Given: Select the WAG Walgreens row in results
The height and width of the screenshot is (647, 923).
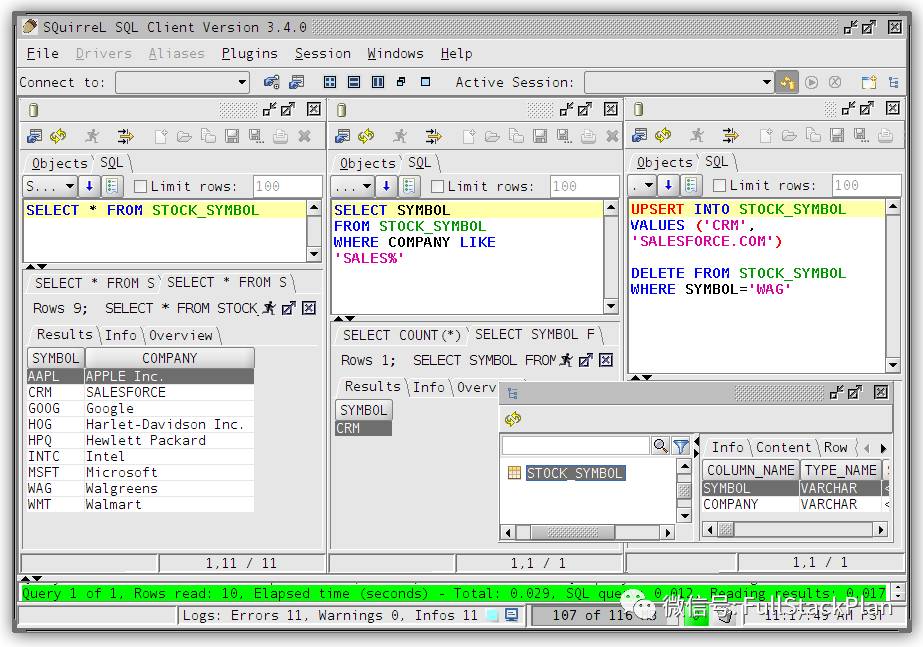Looking at the screenshot, I should click(100, 488).
